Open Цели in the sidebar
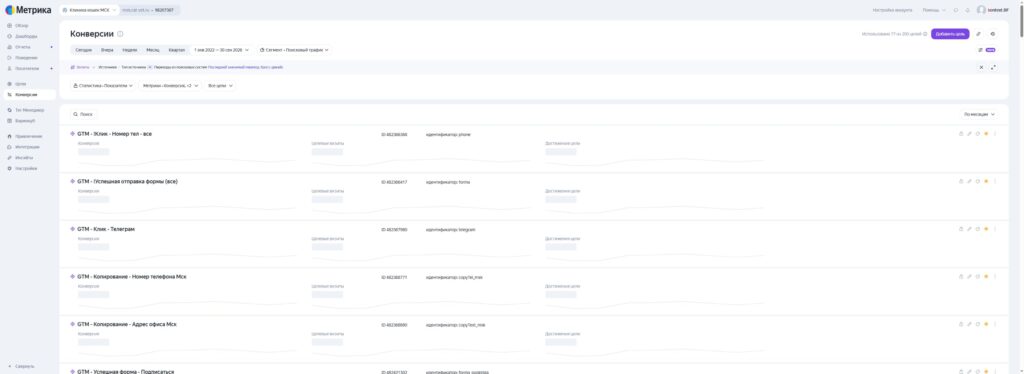This screenshot has width=1024, height=374. (x=21, y=84)
